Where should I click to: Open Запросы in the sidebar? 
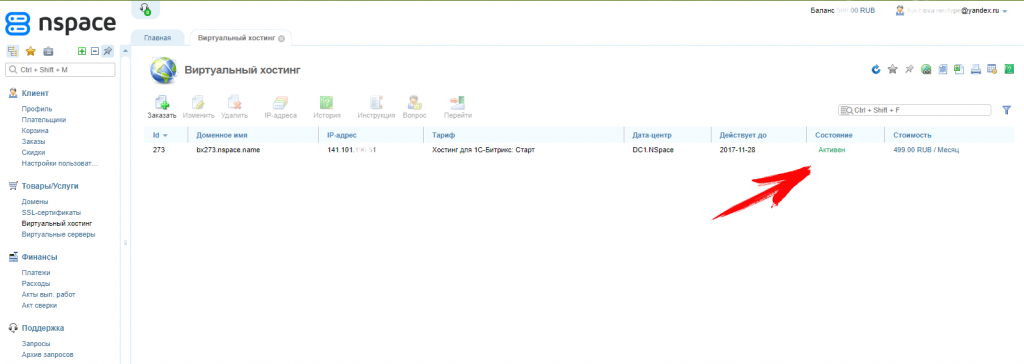click(x=35, y=344)
